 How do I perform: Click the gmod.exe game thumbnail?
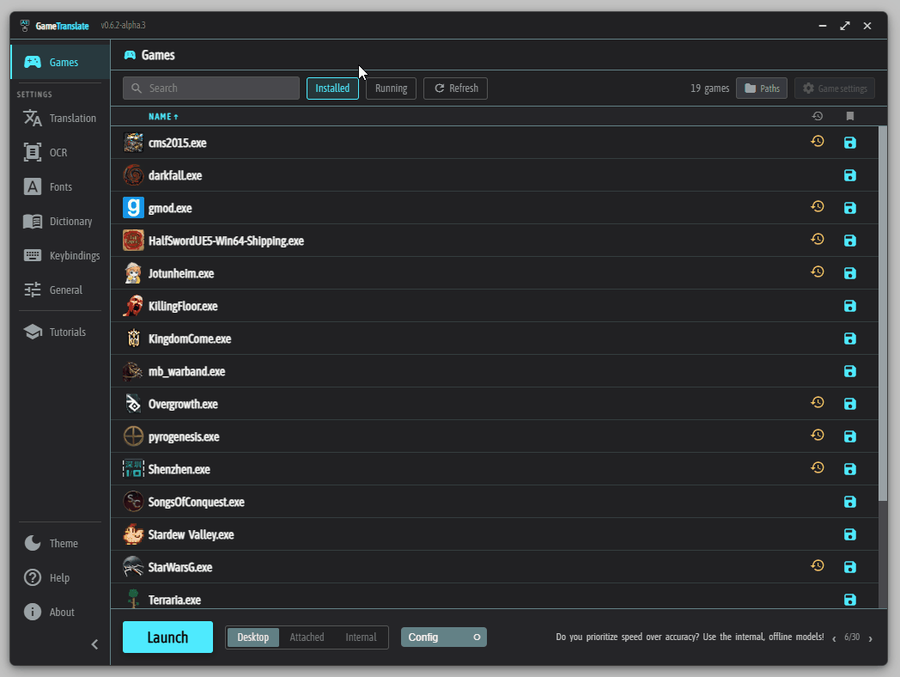pyautogui.click(x=133, y=208)
